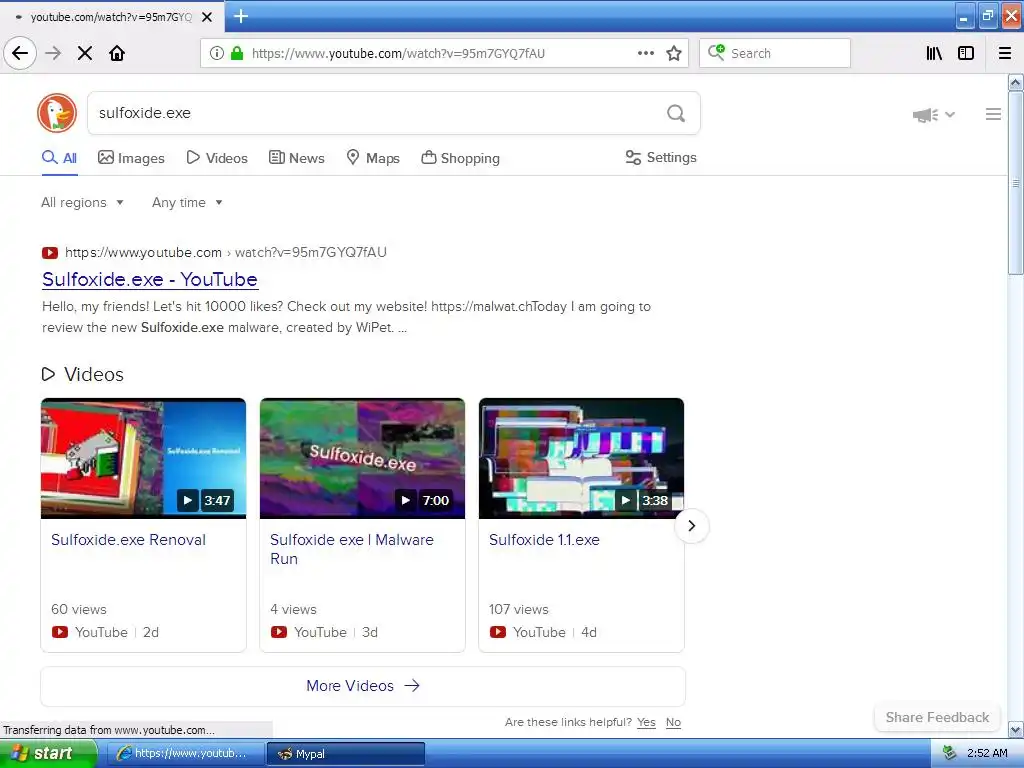Click the DuckDuckGo duck logo

coord(57,113)
